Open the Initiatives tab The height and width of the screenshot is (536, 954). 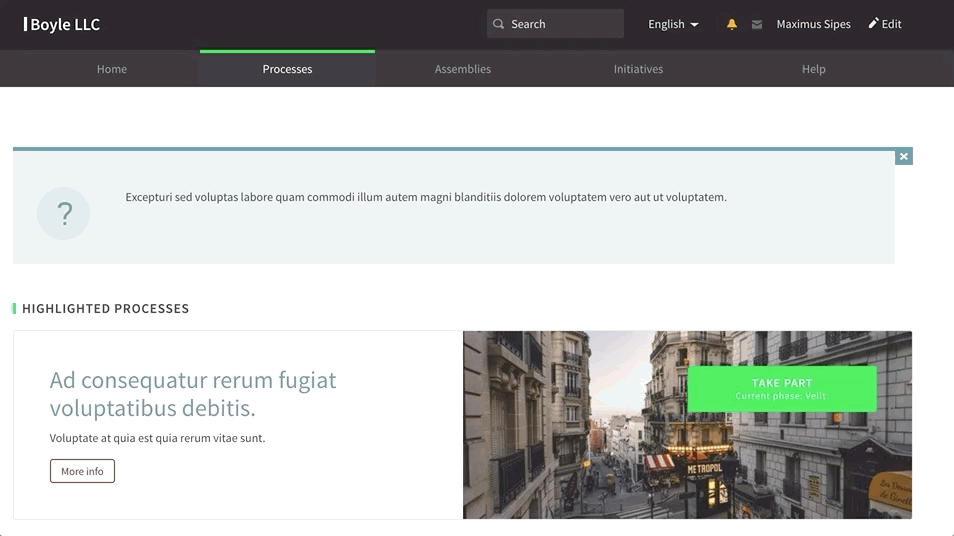pos(638,69)
